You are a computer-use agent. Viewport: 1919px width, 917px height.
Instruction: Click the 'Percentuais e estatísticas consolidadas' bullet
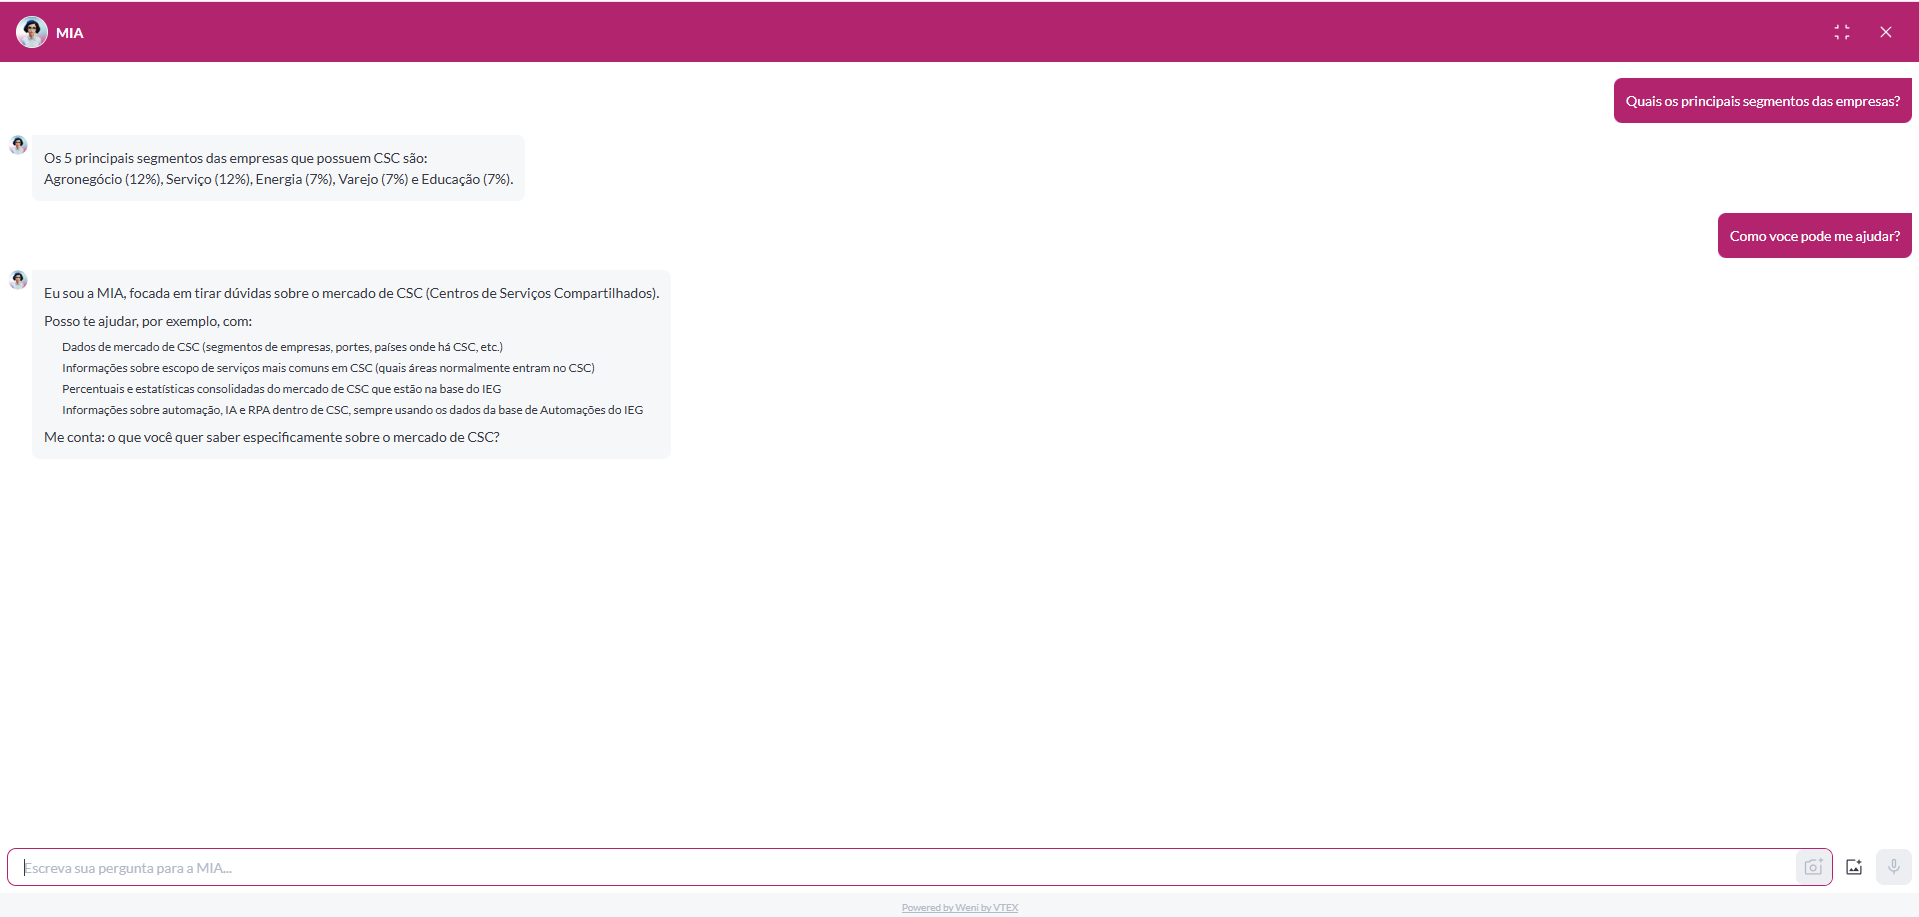(x=281, y=389)
